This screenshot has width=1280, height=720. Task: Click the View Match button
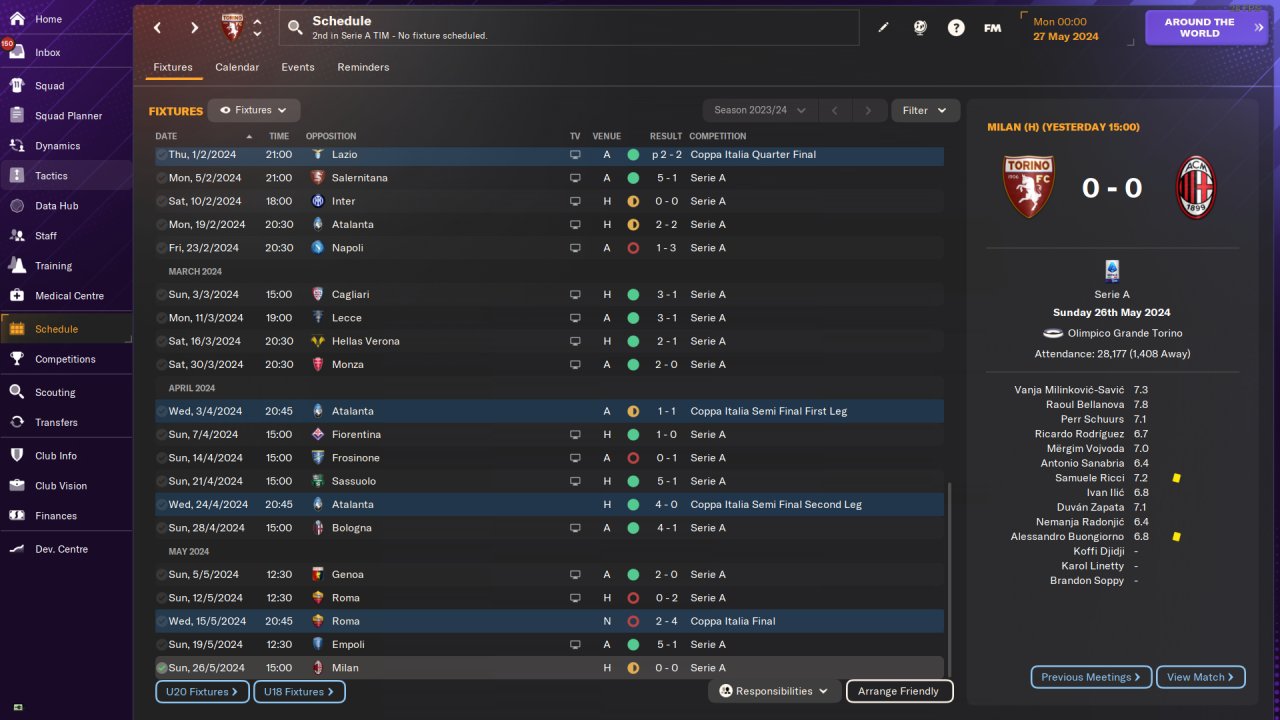coord(1200,677)
